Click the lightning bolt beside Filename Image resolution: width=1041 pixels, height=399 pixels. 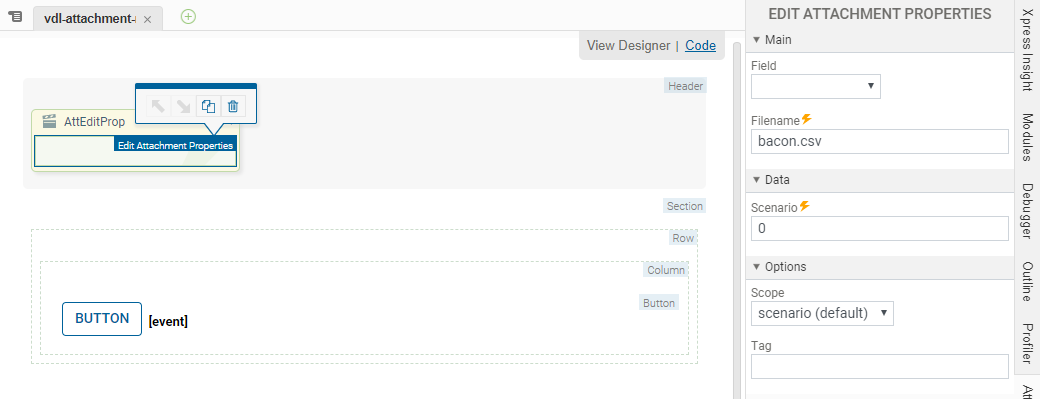pos(807,120)
